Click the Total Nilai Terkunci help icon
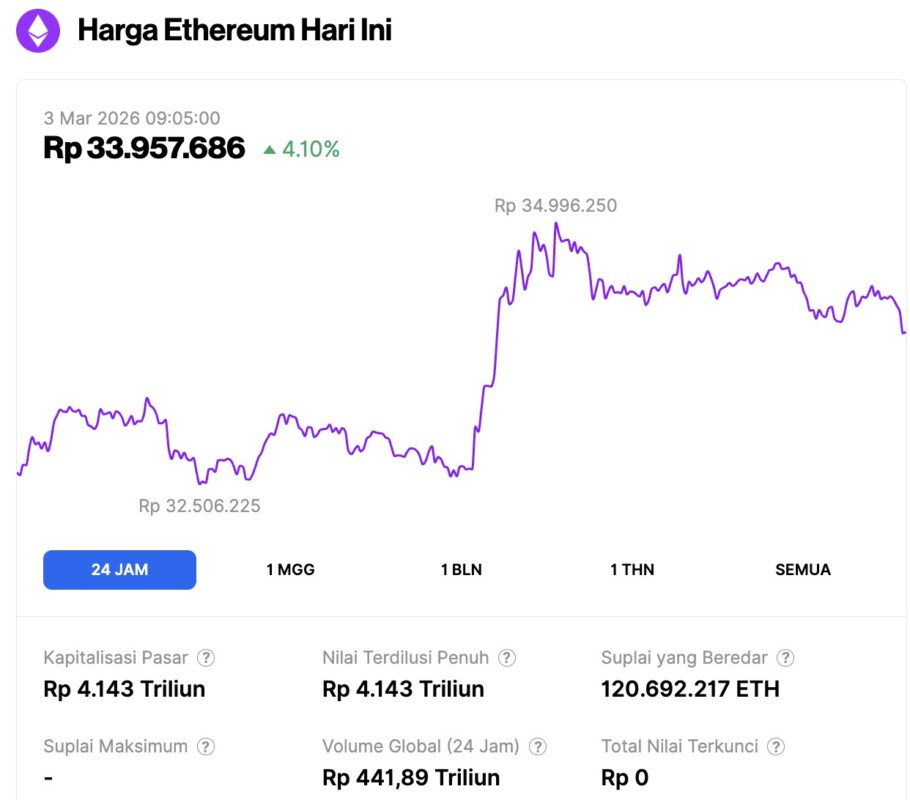This screenshot has height=800, width=910. click(776, 746)
